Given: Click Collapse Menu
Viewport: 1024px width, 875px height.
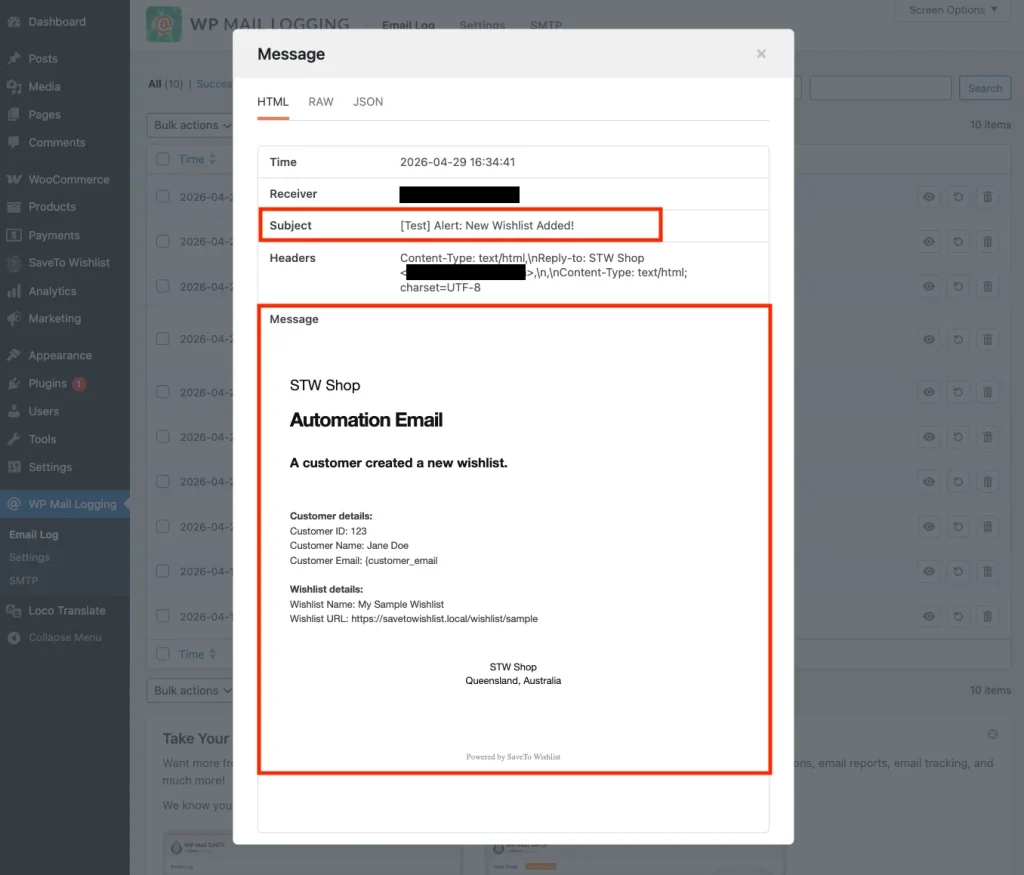Looking at the screenshot, I should 64,637.
